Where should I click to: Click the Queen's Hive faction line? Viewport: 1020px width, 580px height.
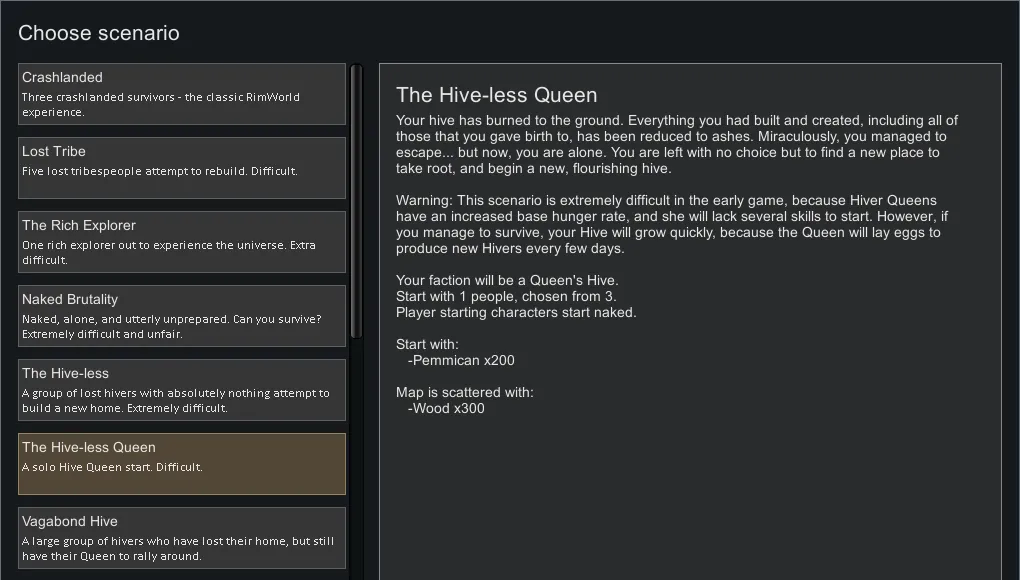pos(507,280)
